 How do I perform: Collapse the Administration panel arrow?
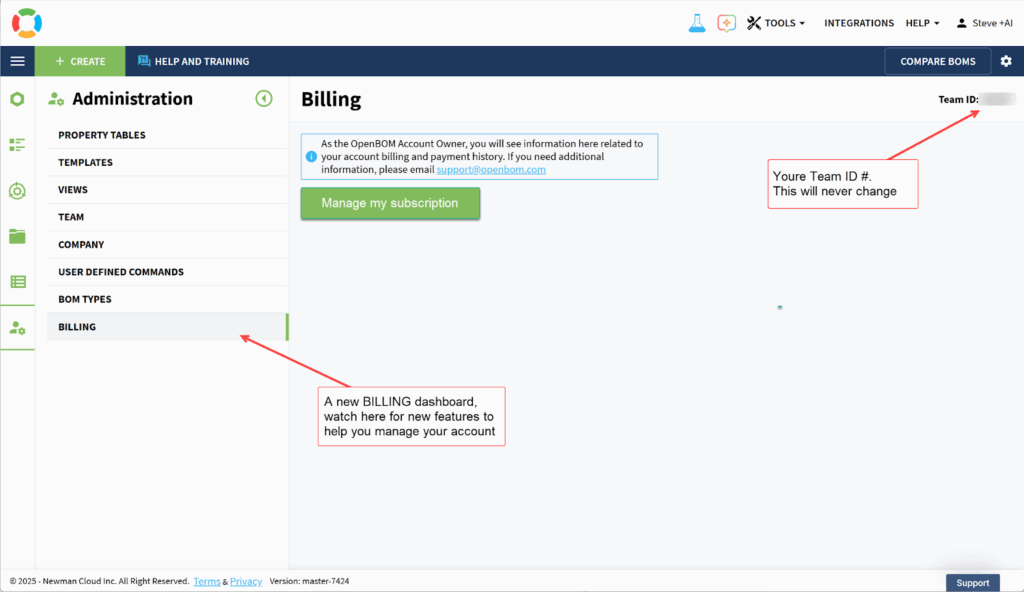coord(263,98)
